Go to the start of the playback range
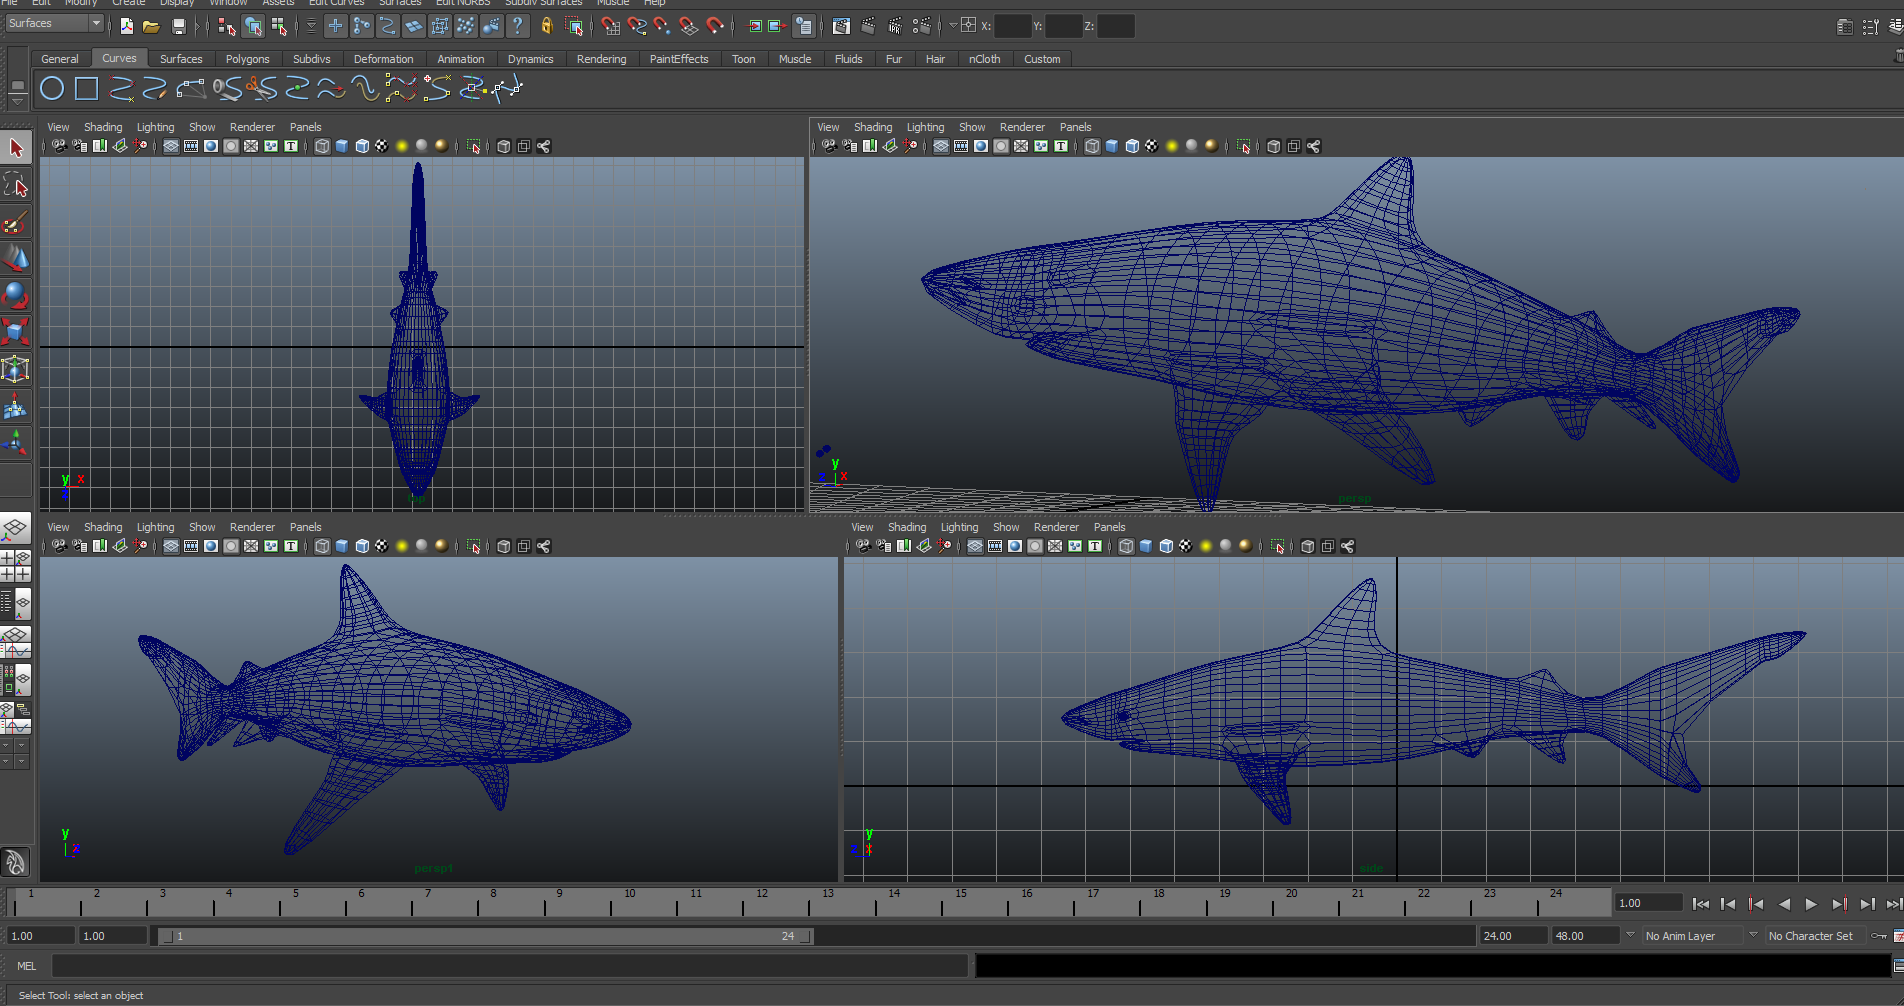1904x1006 pixels. pyautogui.click(x=1701, y=903)
